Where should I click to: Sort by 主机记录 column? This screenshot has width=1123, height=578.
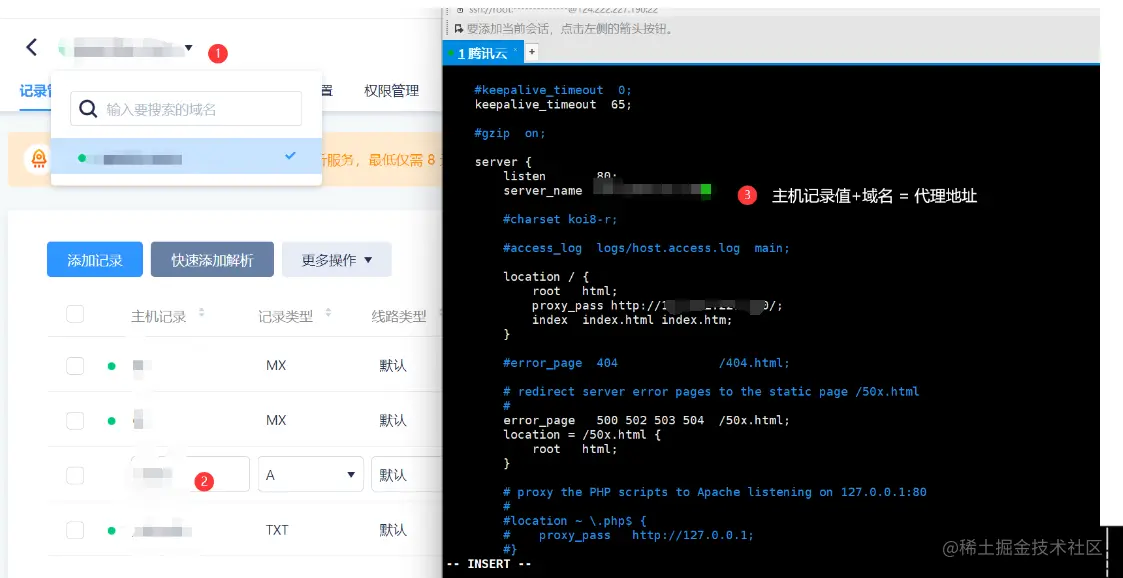point(201,313)
